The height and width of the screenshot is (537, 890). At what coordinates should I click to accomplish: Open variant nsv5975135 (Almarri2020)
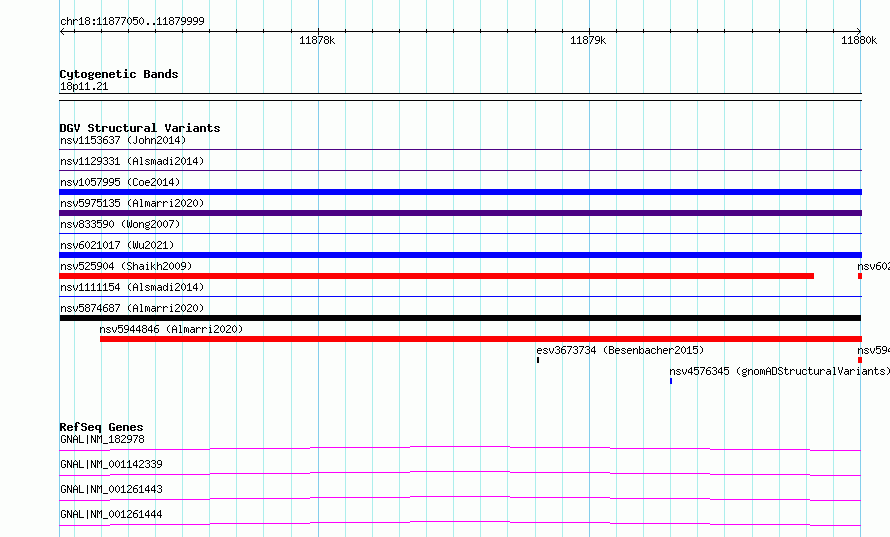[132, 203]
